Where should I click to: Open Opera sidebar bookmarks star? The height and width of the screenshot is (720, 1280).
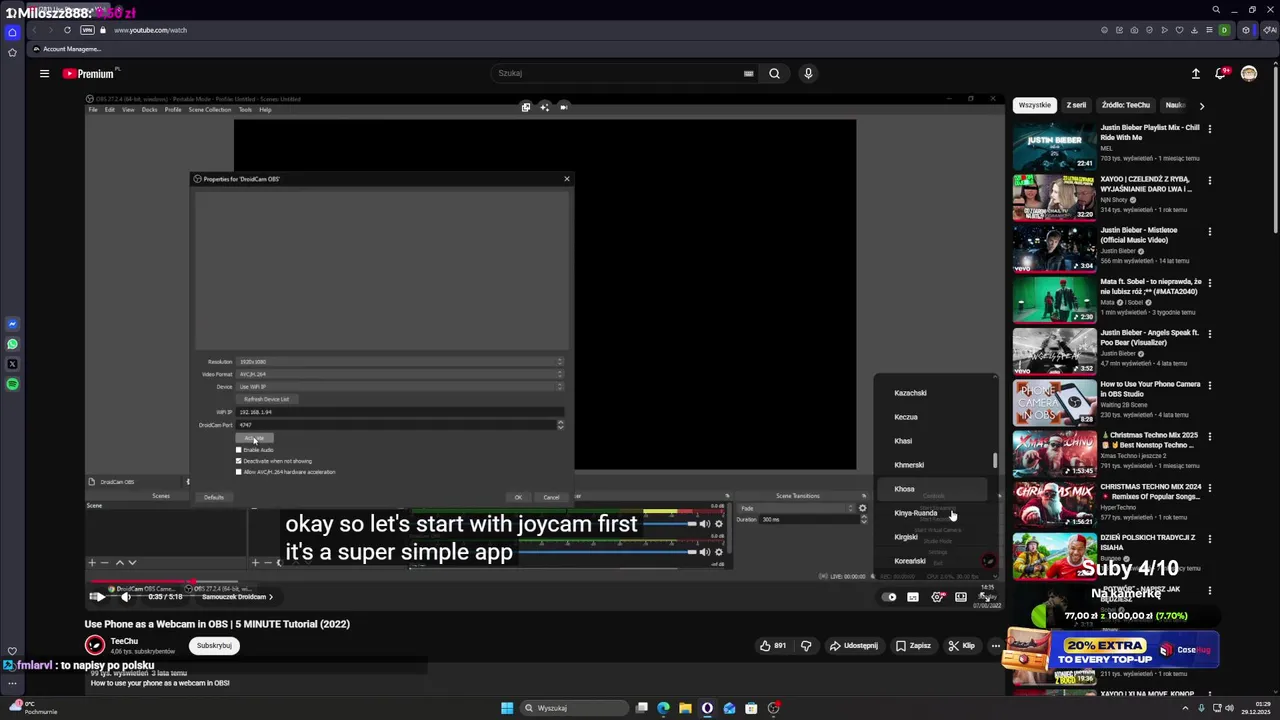(12, 52)
